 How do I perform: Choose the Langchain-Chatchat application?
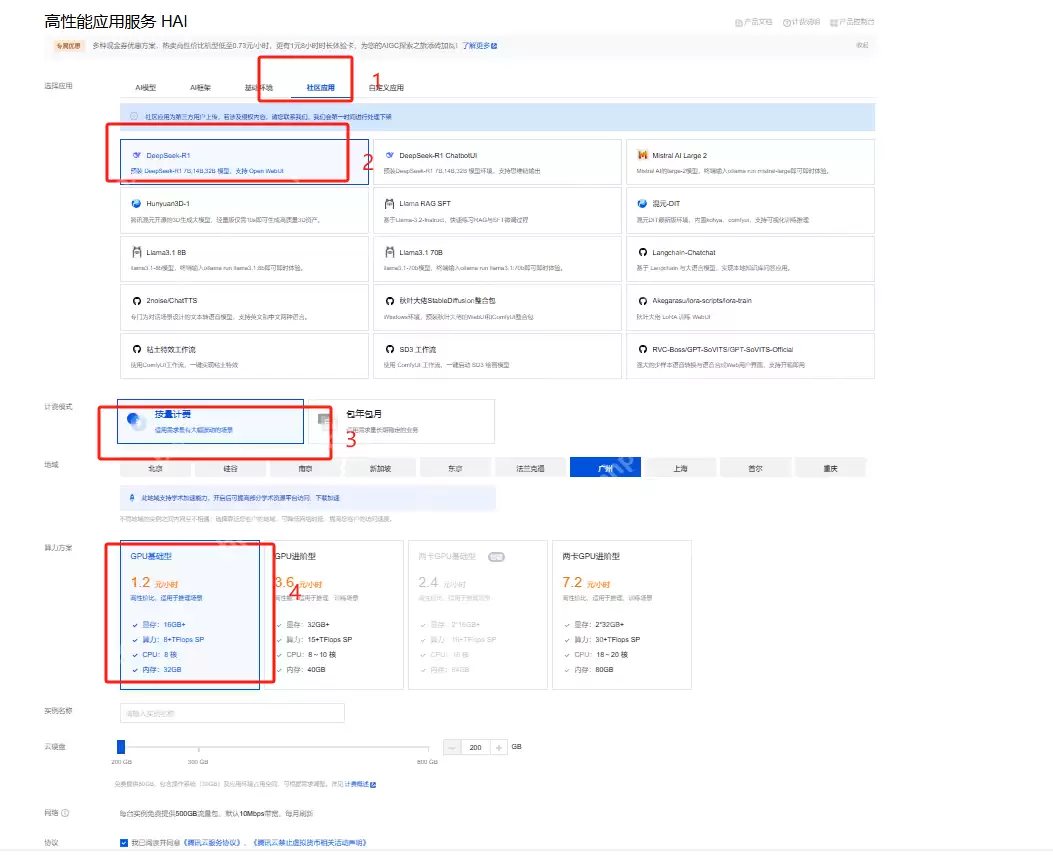[x=750, y=258]
